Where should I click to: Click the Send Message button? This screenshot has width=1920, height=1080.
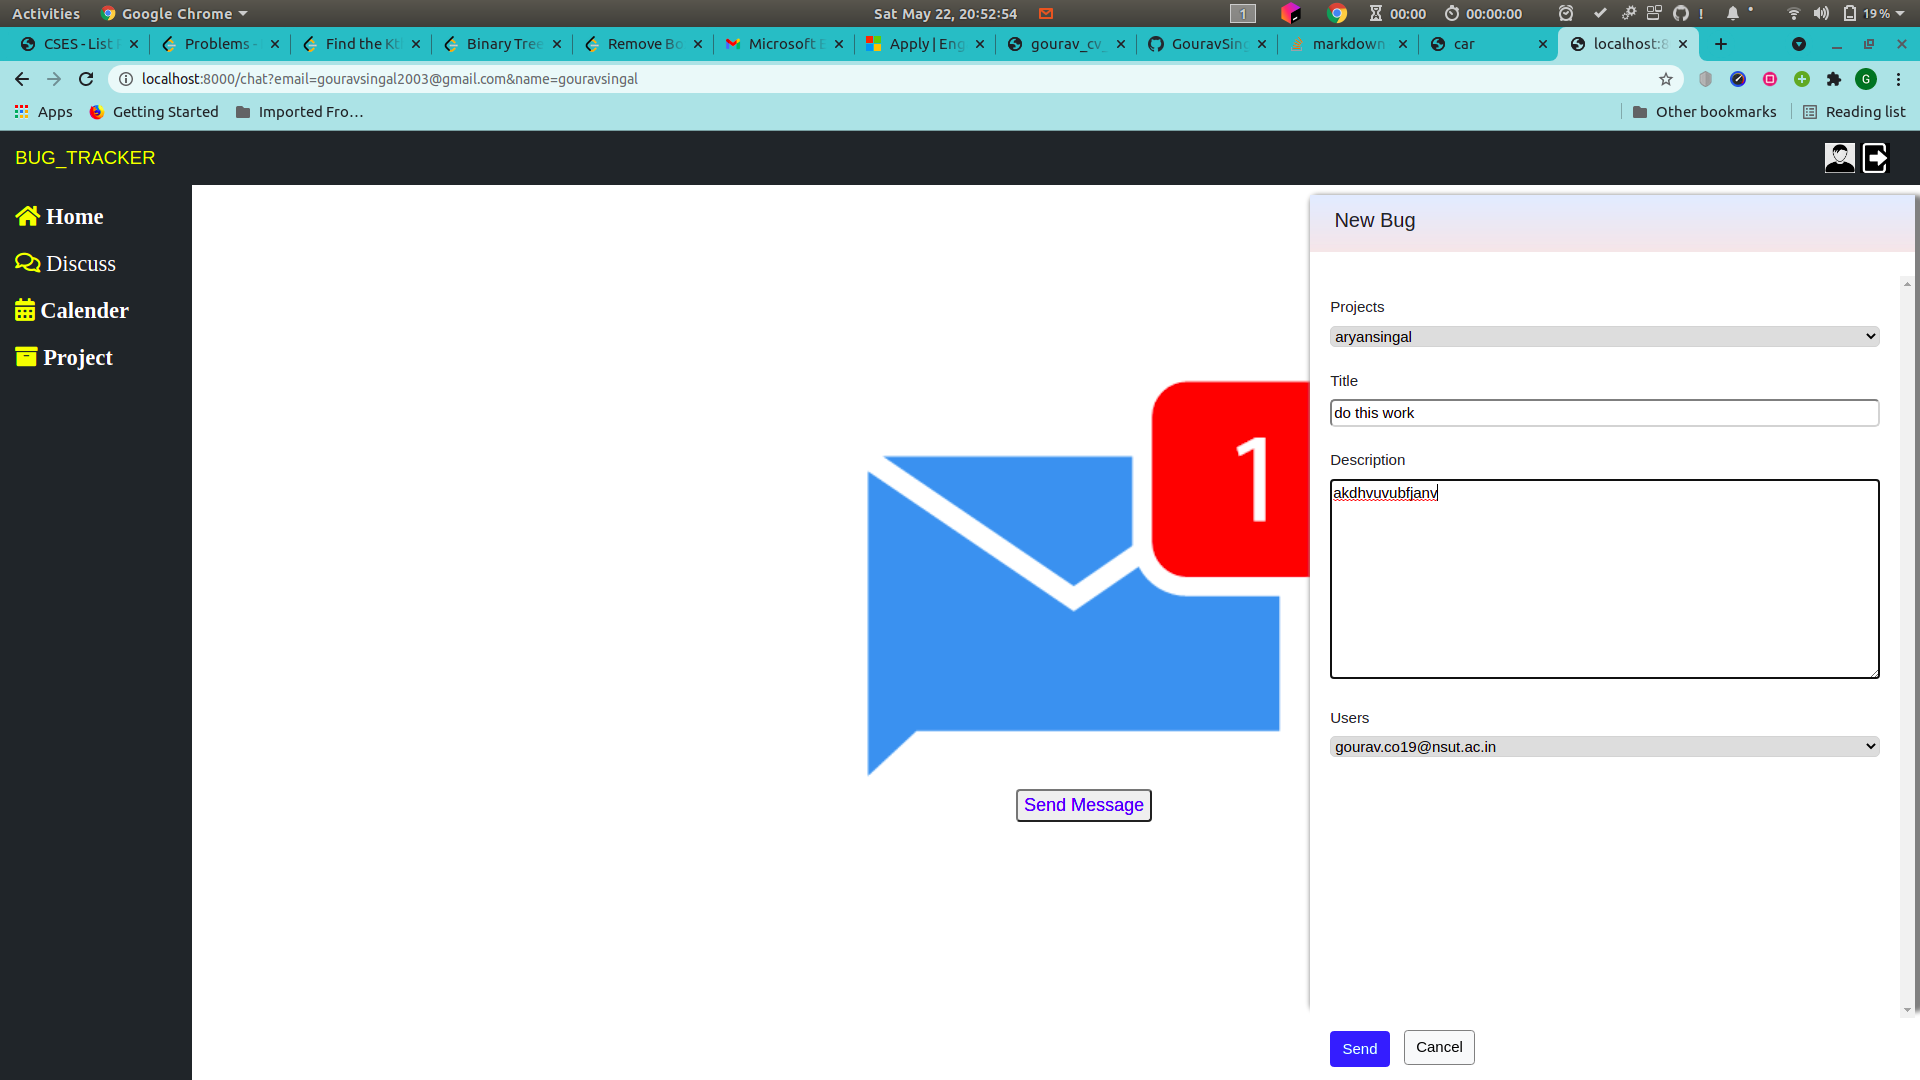pos(1083,805)
